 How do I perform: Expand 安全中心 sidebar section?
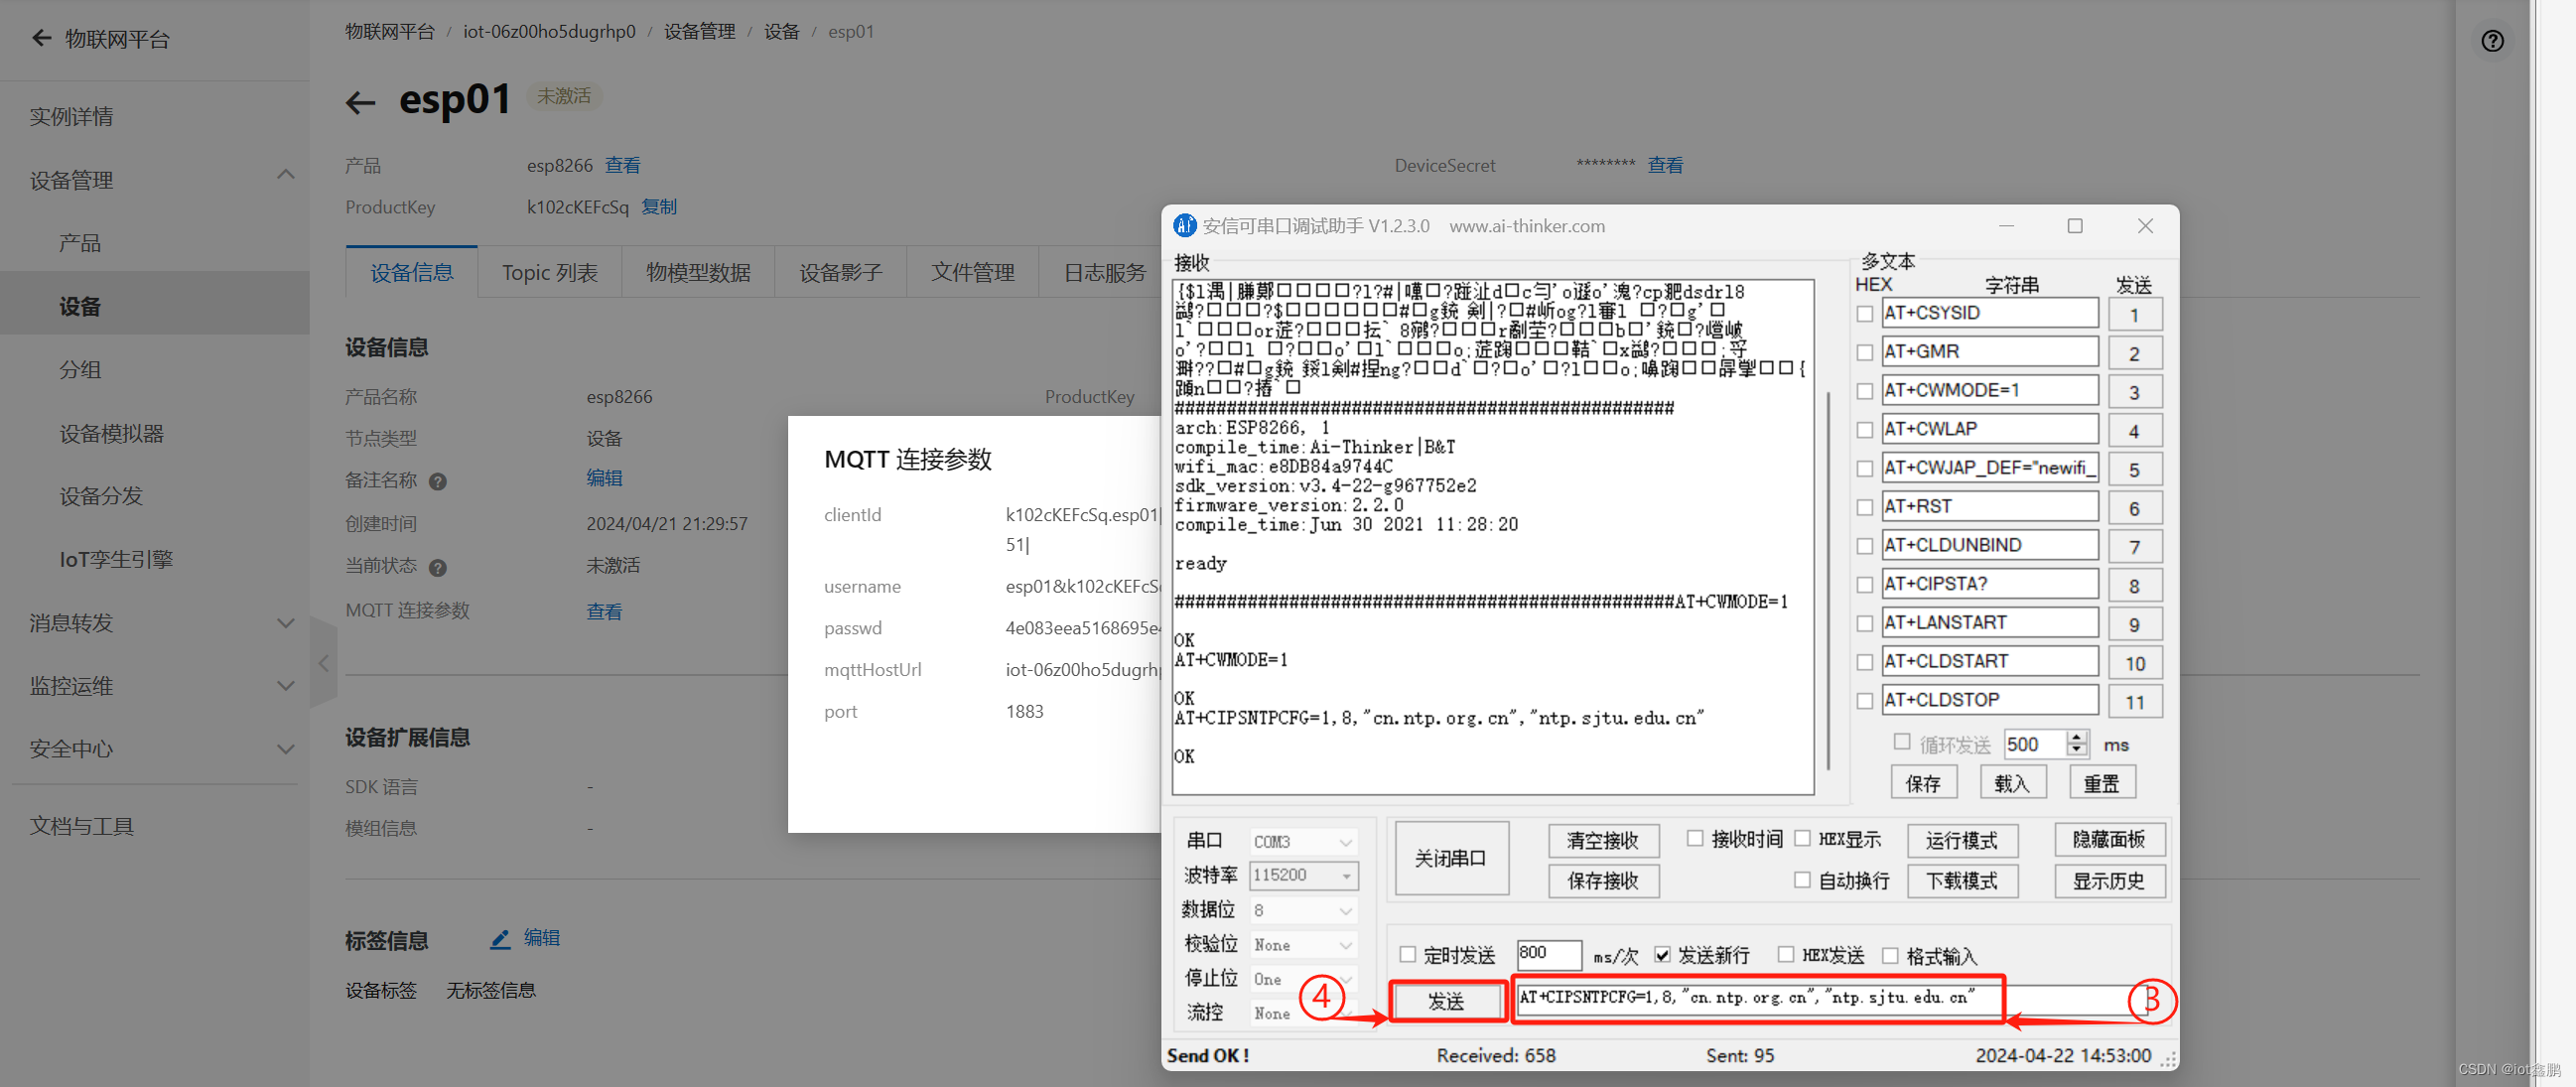tap(285, 749)
